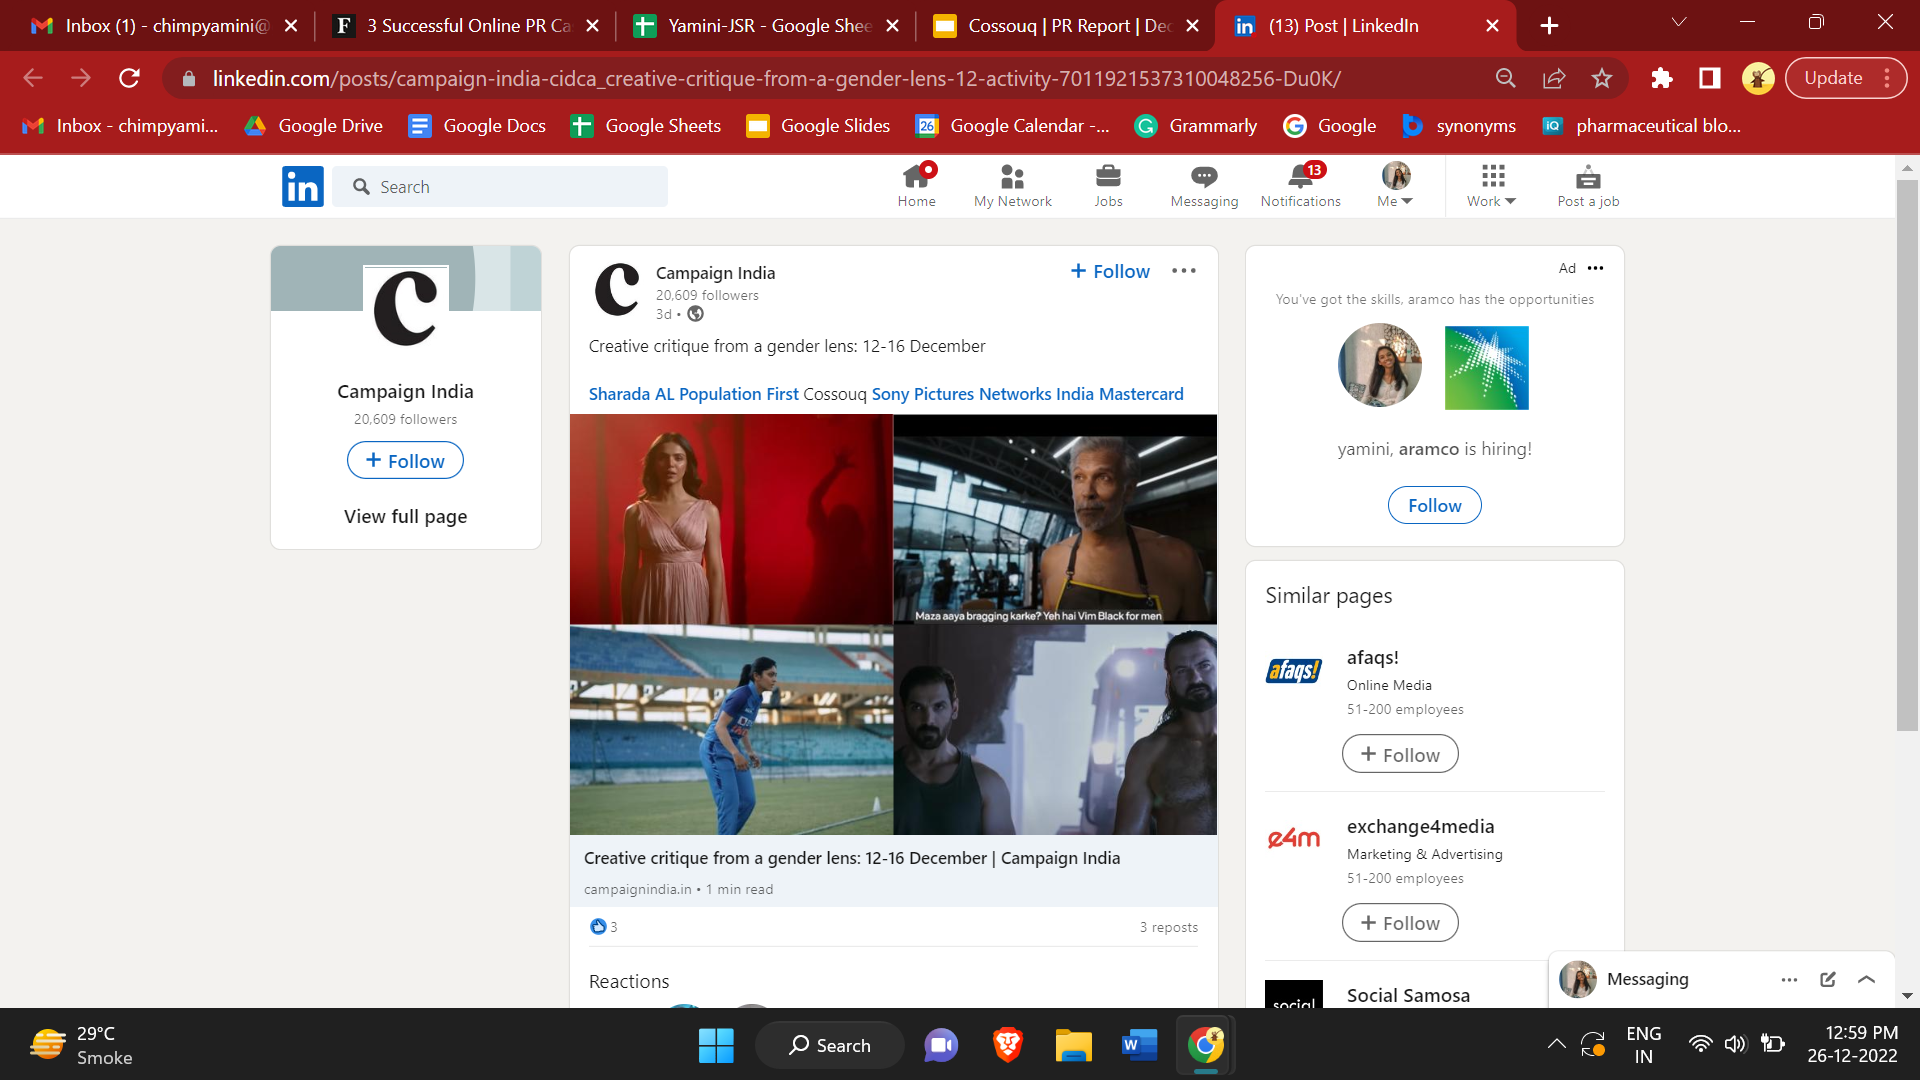
Task: Expand the Me profile dropdown
Action: pos(1395,185)
